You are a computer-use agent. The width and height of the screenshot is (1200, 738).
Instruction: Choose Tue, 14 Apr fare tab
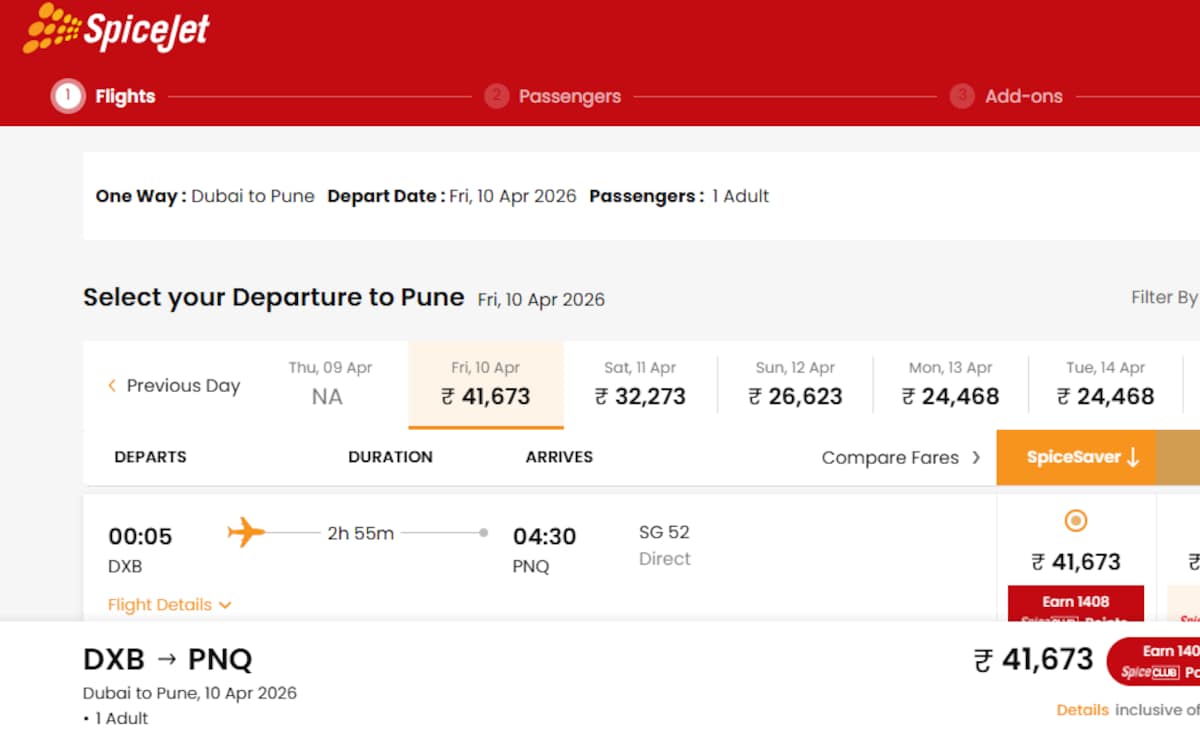pyautogui.click(x=1105, y=385)
